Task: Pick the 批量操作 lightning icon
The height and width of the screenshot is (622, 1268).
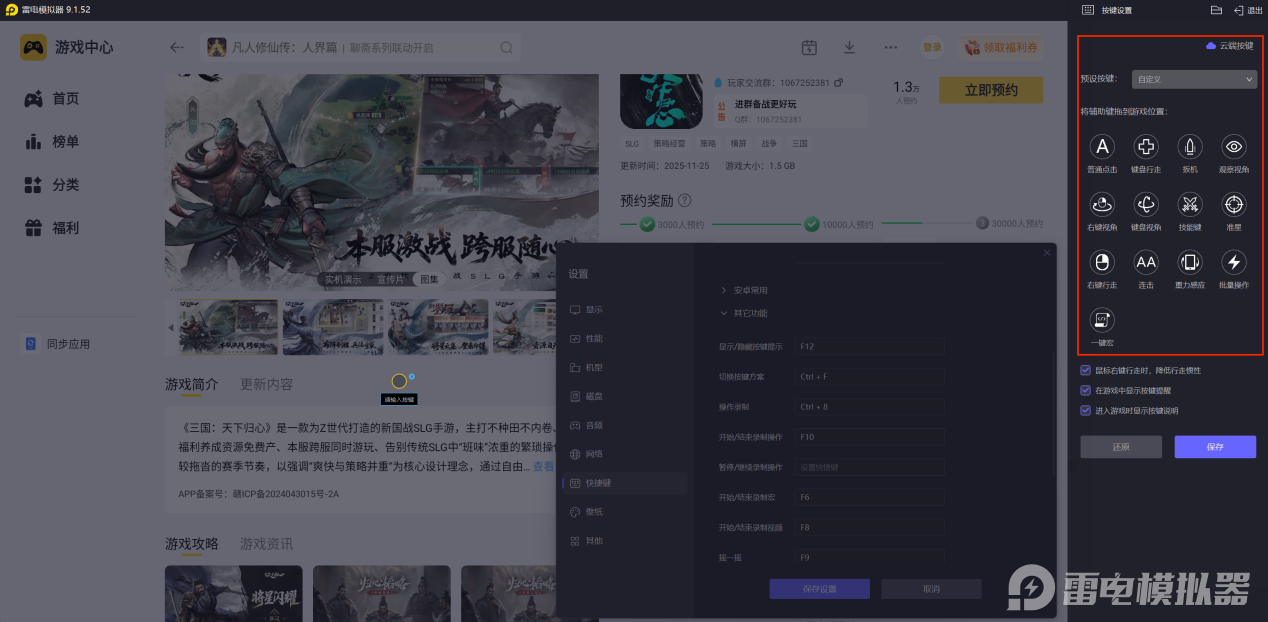Action: click(x=1234, y=263)
